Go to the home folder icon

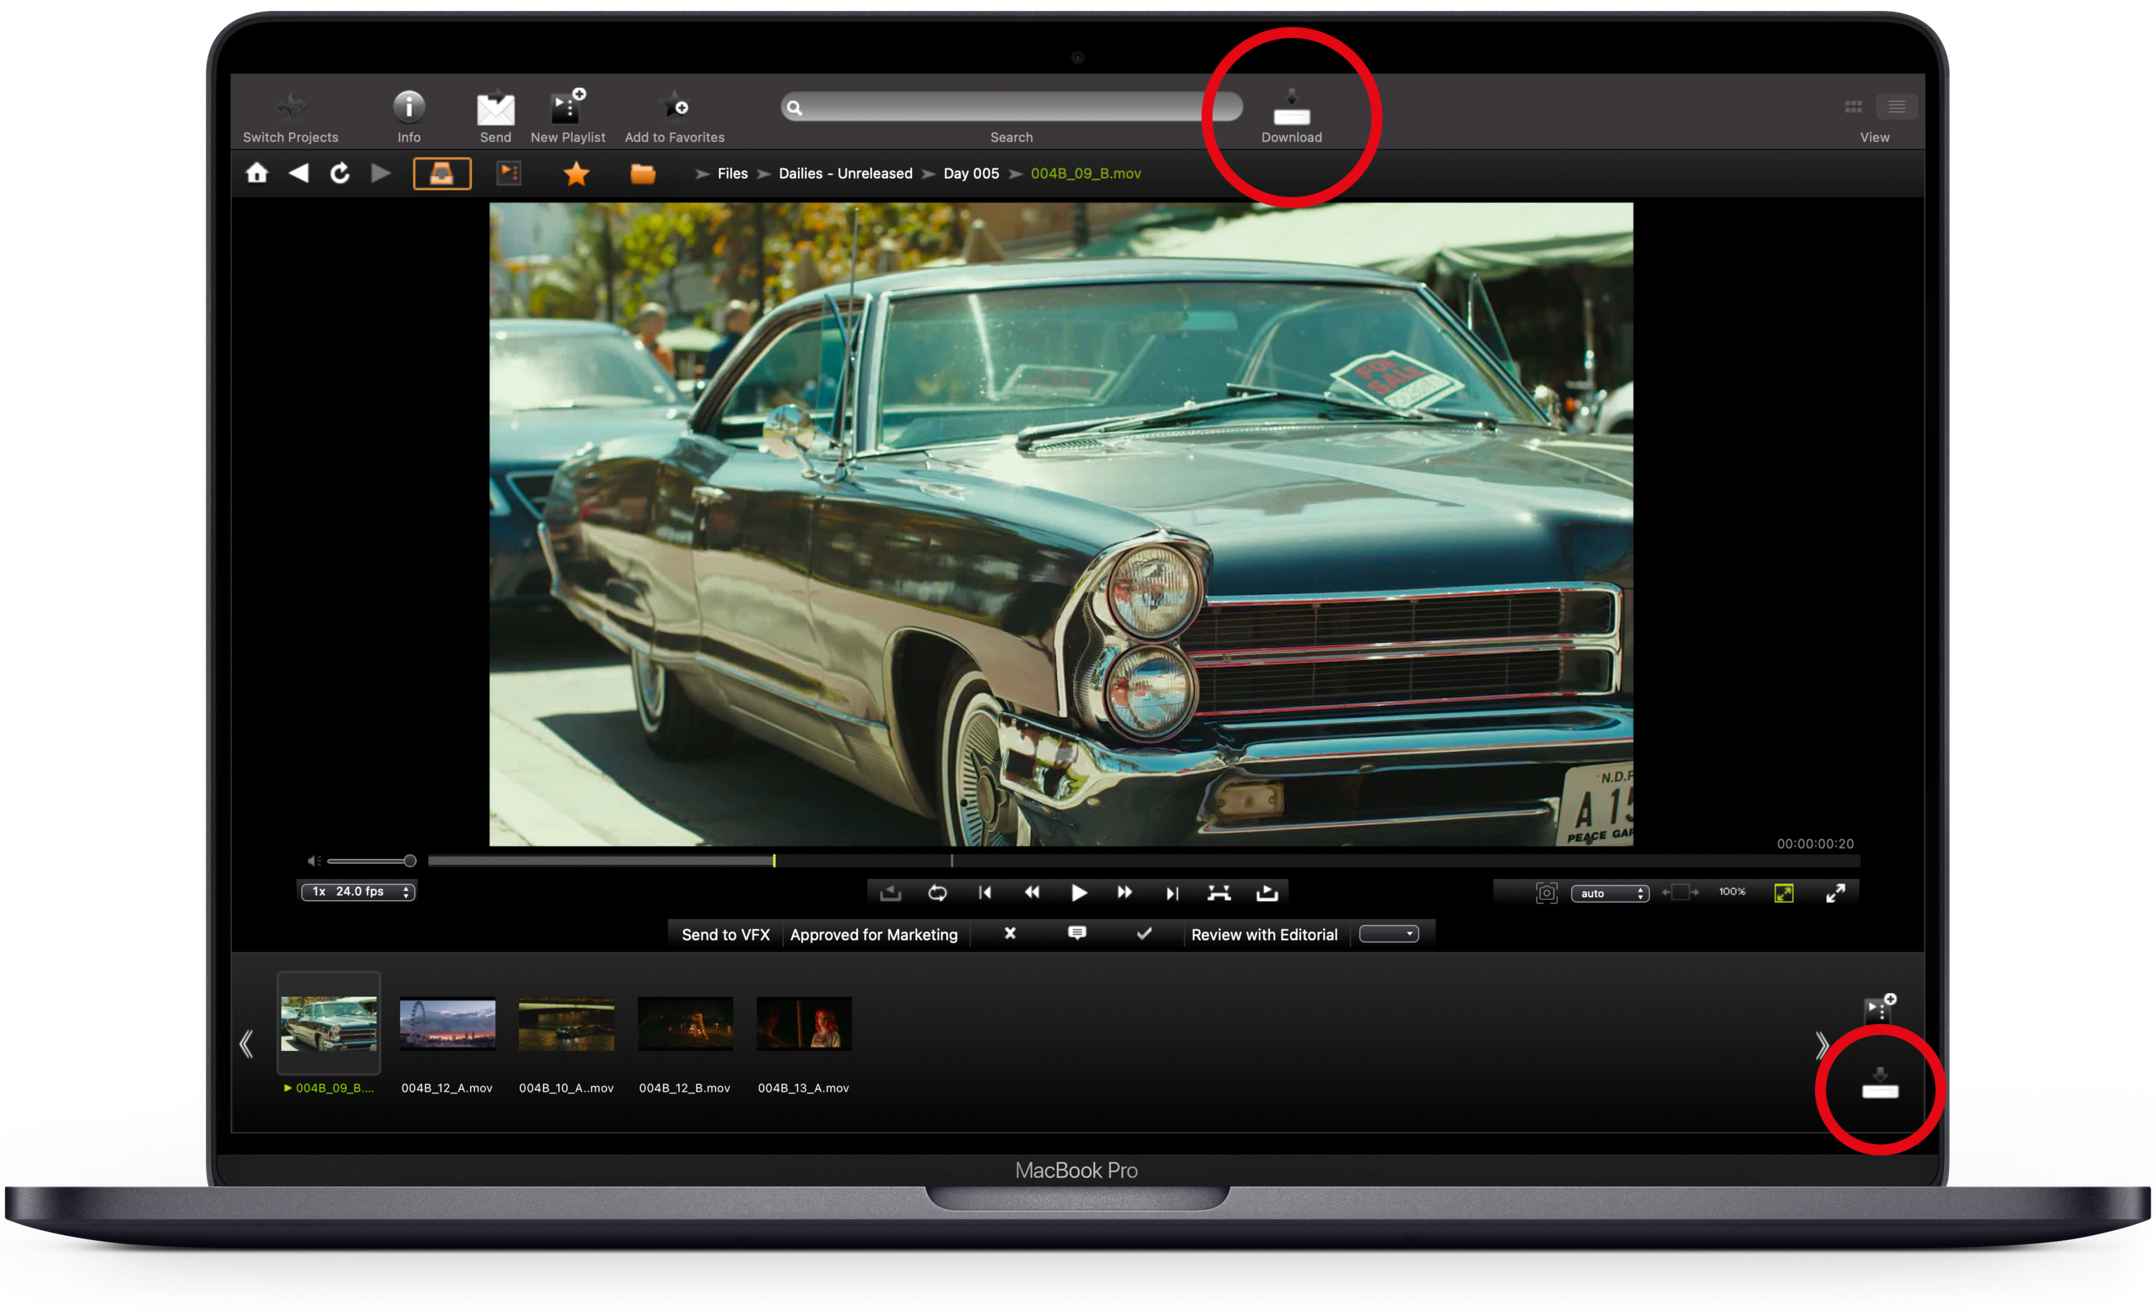click(x=257, y=173)
